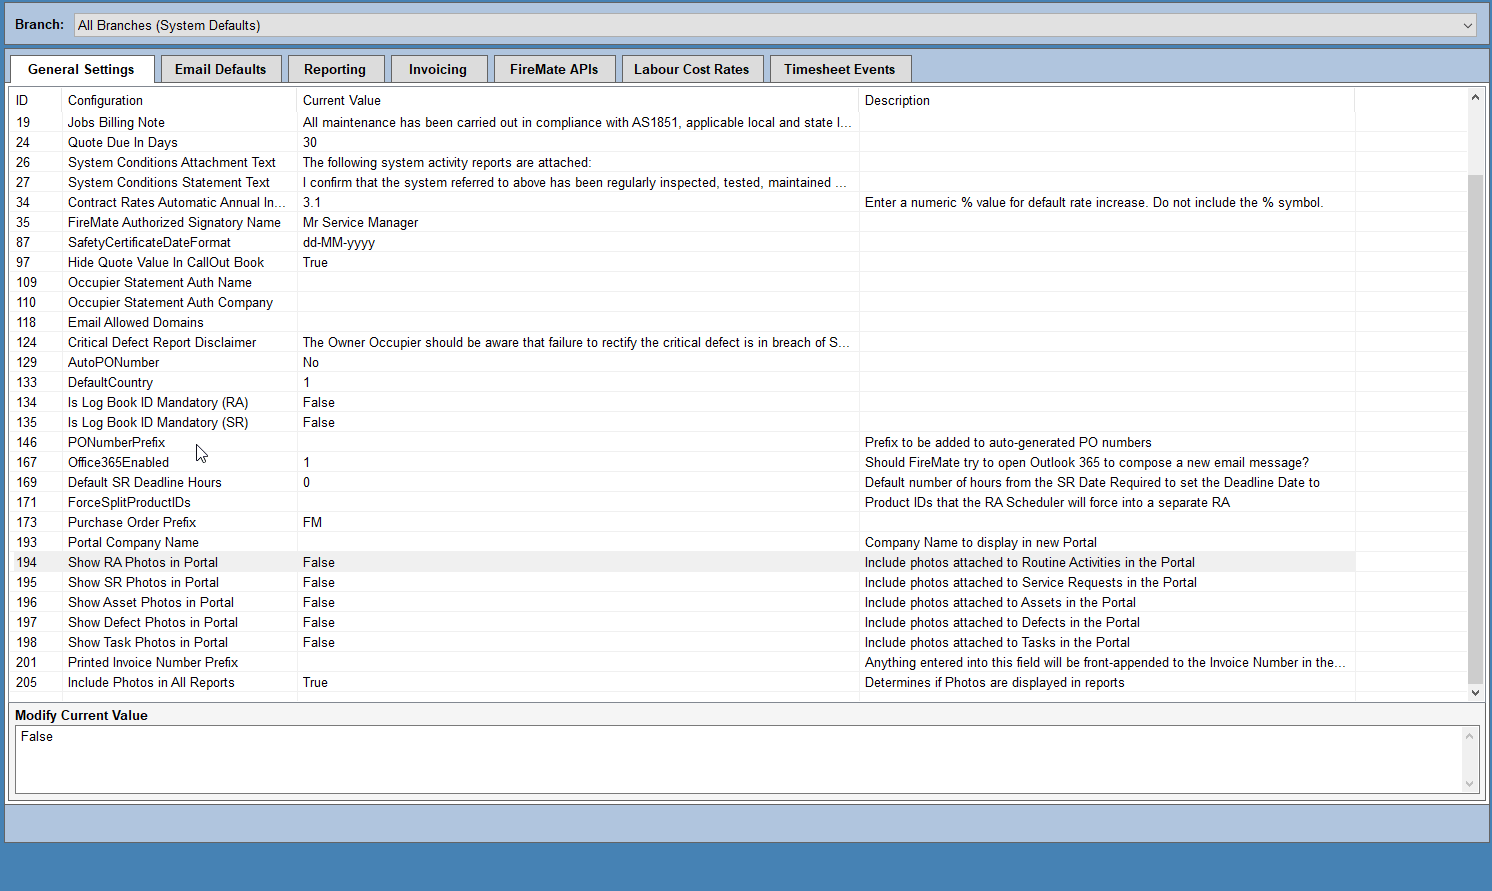Viewport: 1492px width, 891px height.
Task: Open the FireMate APIs tab
Action: pos(554,68)
